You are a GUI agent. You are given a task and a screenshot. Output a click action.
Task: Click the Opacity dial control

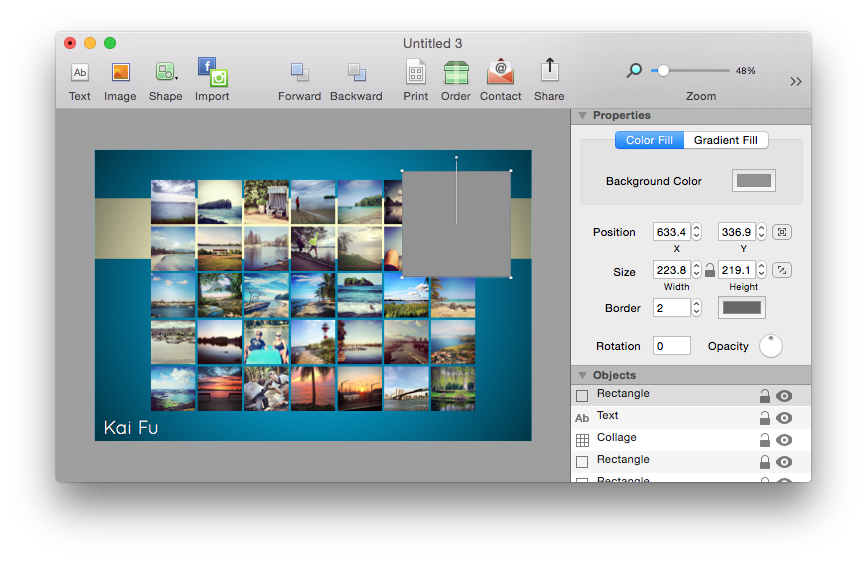[x=771, y=346]
